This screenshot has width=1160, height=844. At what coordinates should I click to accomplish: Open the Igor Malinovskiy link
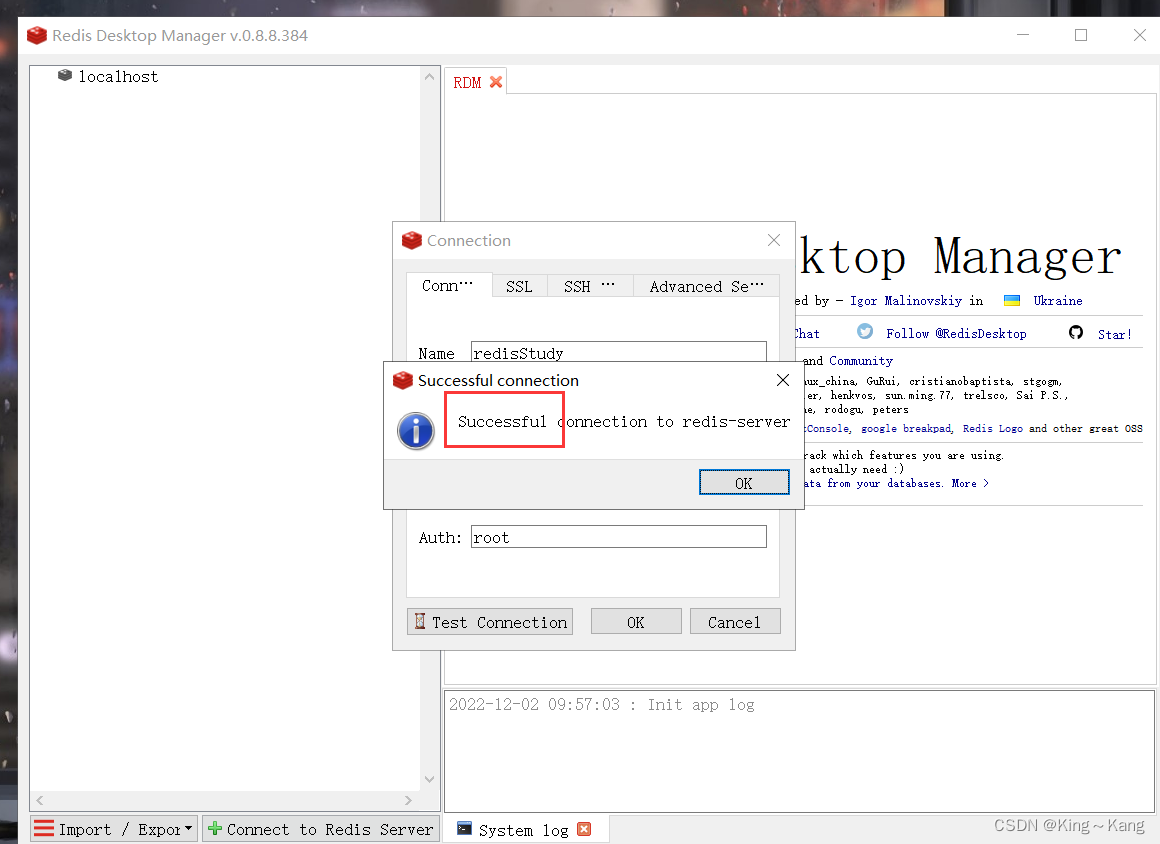pyautogui.click(x=906, y=300)
